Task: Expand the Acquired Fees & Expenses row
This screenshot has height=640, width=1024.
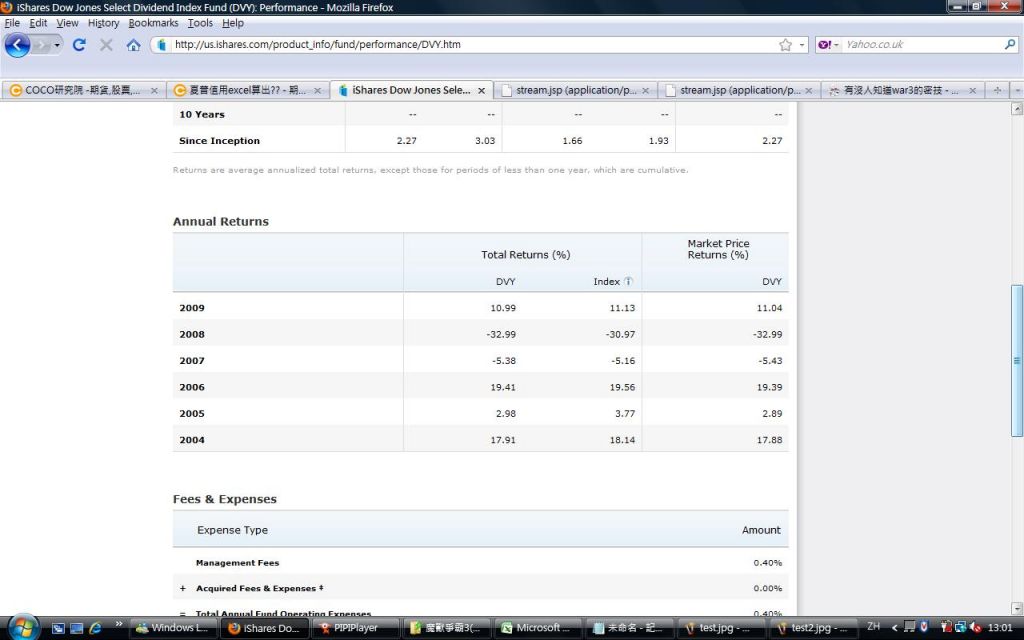Action: click(183, 588)
